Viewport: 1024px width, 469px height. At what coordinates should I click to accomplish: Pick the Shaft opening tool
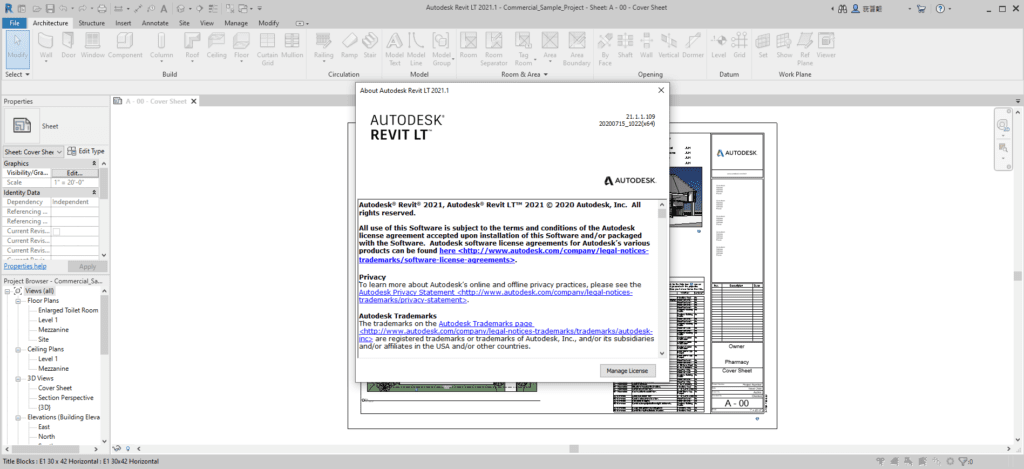click(x=625, y=46)
